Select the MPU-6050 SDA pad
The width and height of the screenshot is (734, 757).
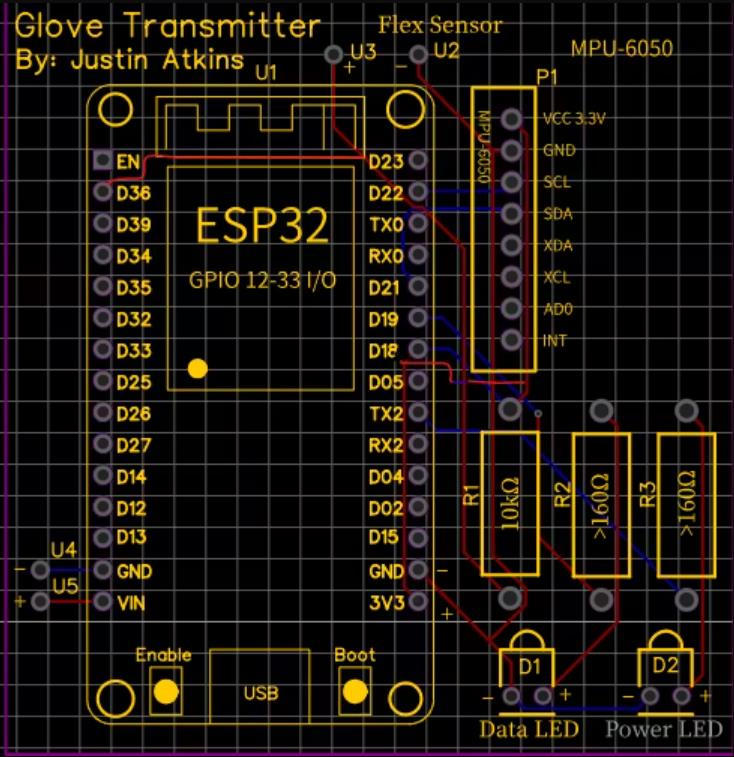tap(511, 213)
